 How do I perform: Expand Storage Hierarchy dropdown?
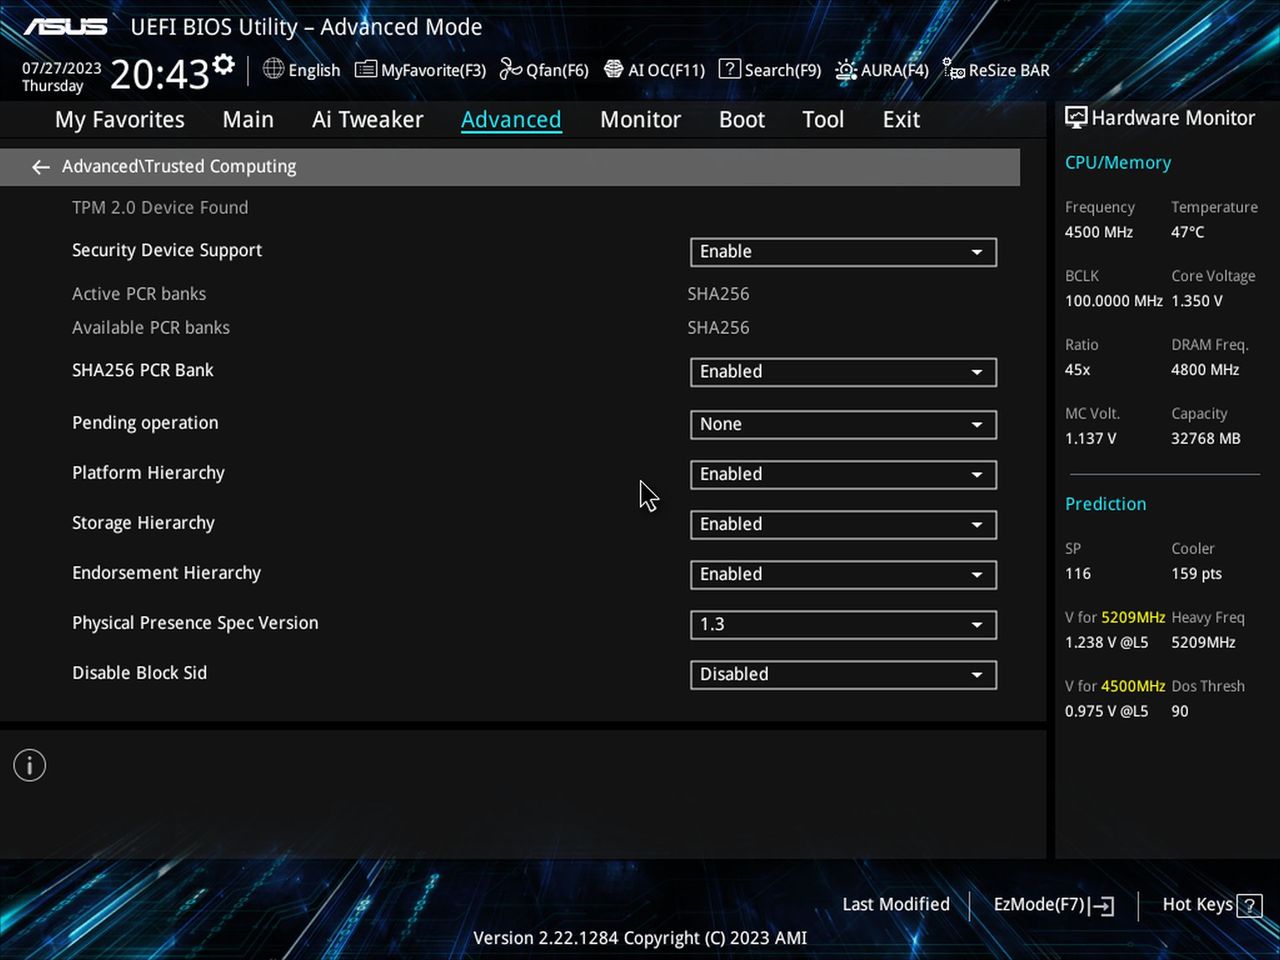843,524
